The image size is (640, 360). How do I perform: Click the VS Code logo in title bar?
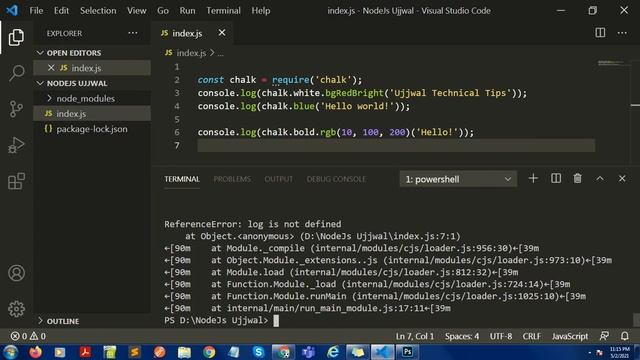(12, 10)
